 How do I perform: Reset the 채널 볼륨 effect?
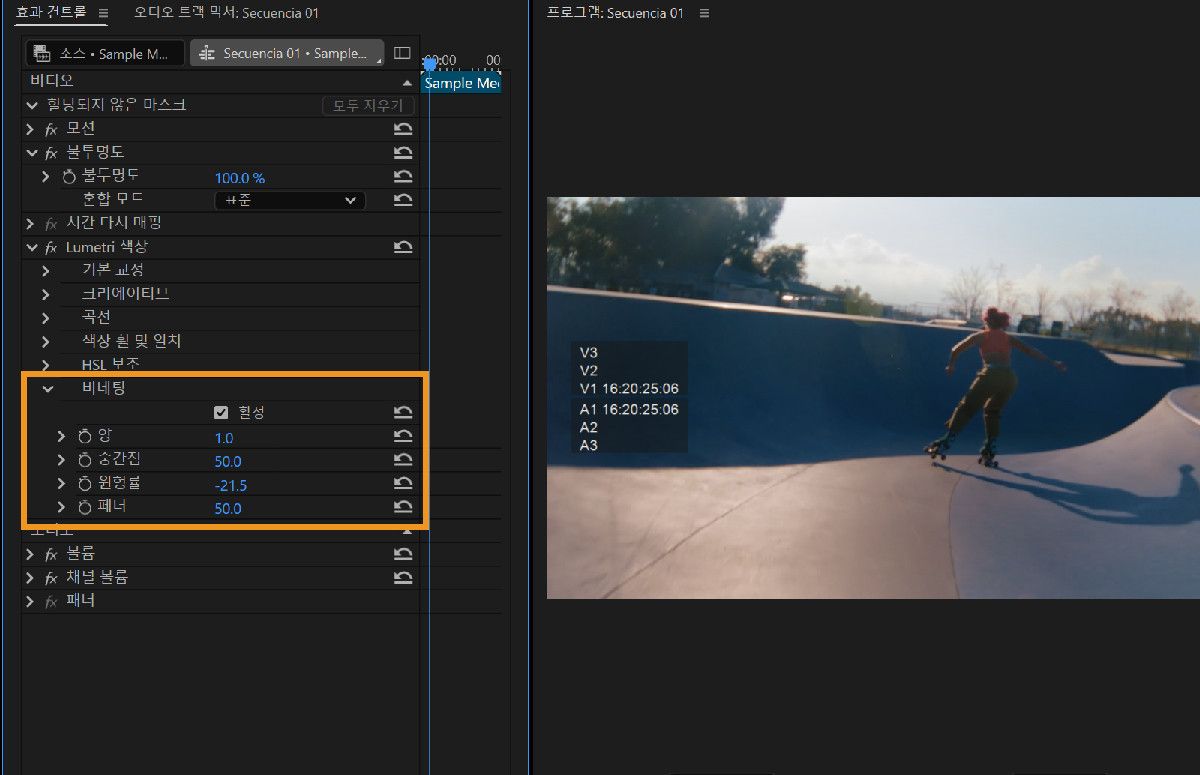pyautogui.click(x=403, y=578)
